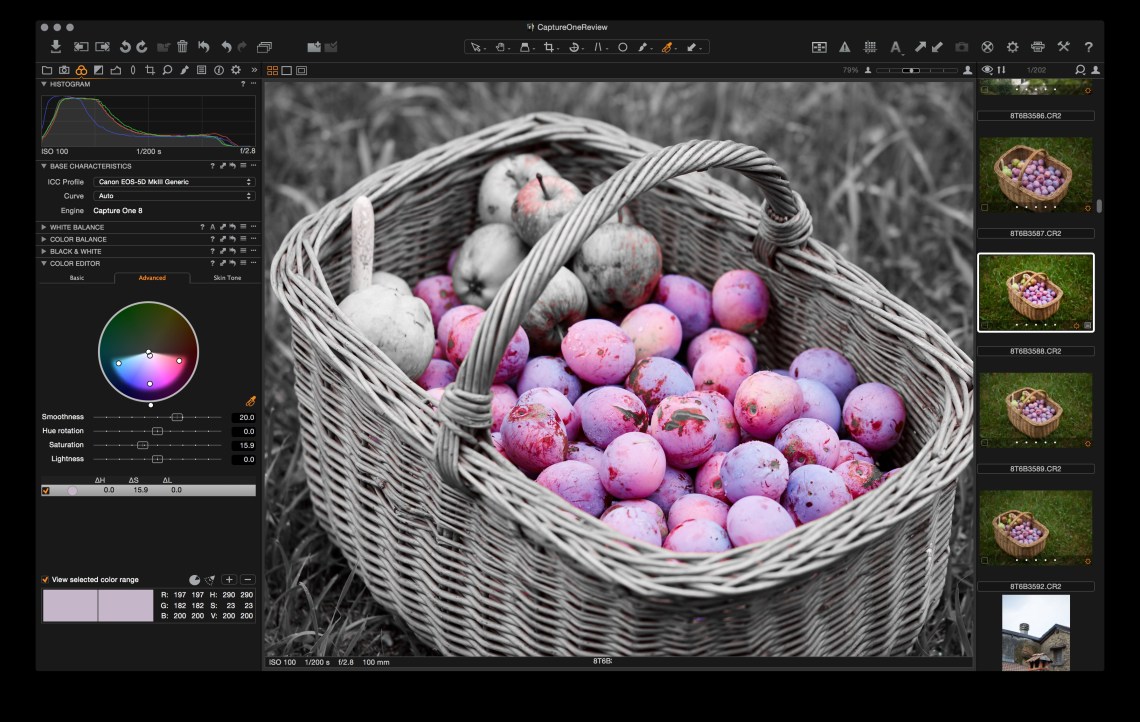1140x722 pixels.
Task: Click the trash can delete icon
Action: 182,47
